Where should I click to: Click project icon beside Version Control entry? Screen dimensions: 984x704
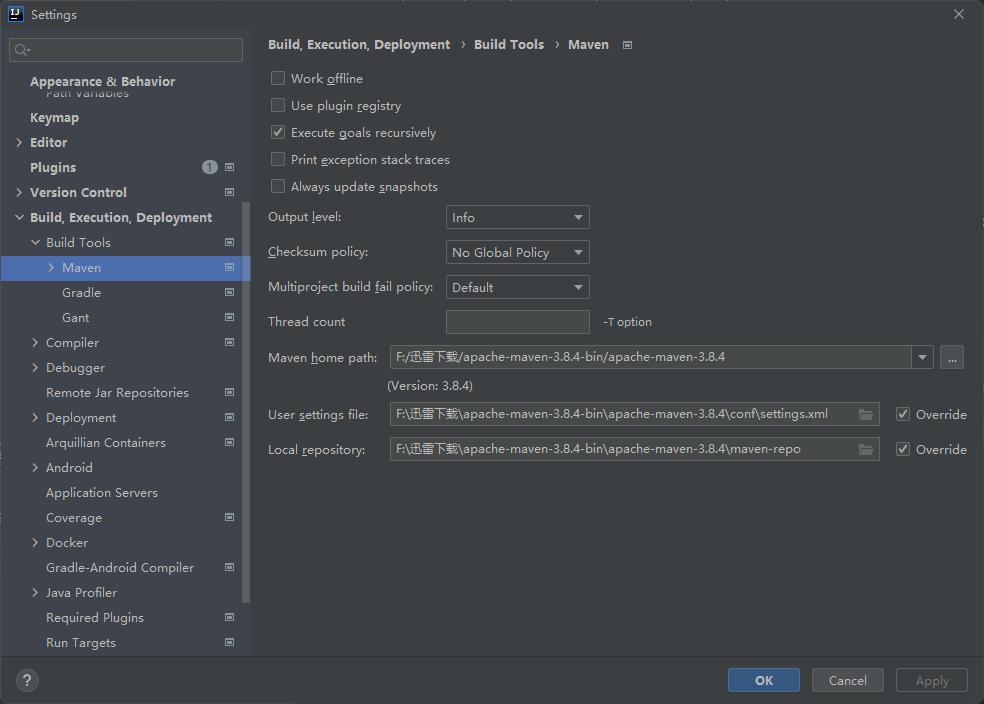[x=229, y=192]
